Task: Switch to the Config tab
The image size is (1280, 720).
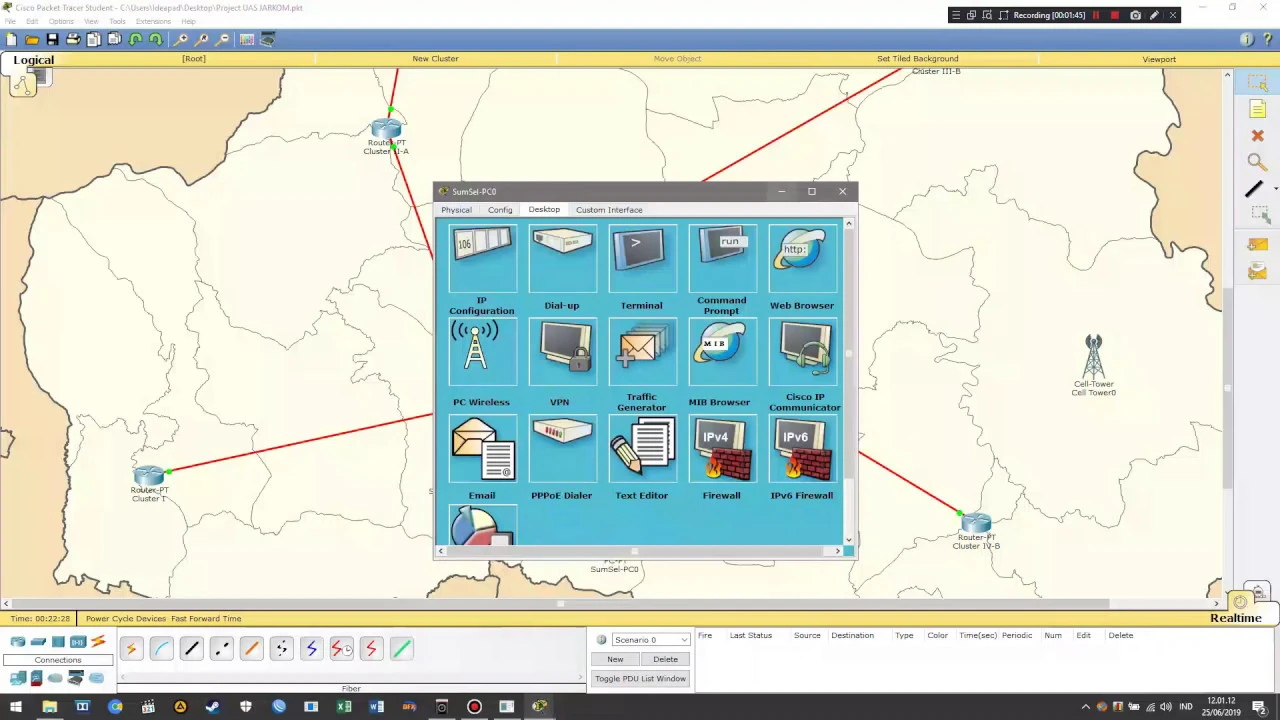Action: click(x=500, y=210)
